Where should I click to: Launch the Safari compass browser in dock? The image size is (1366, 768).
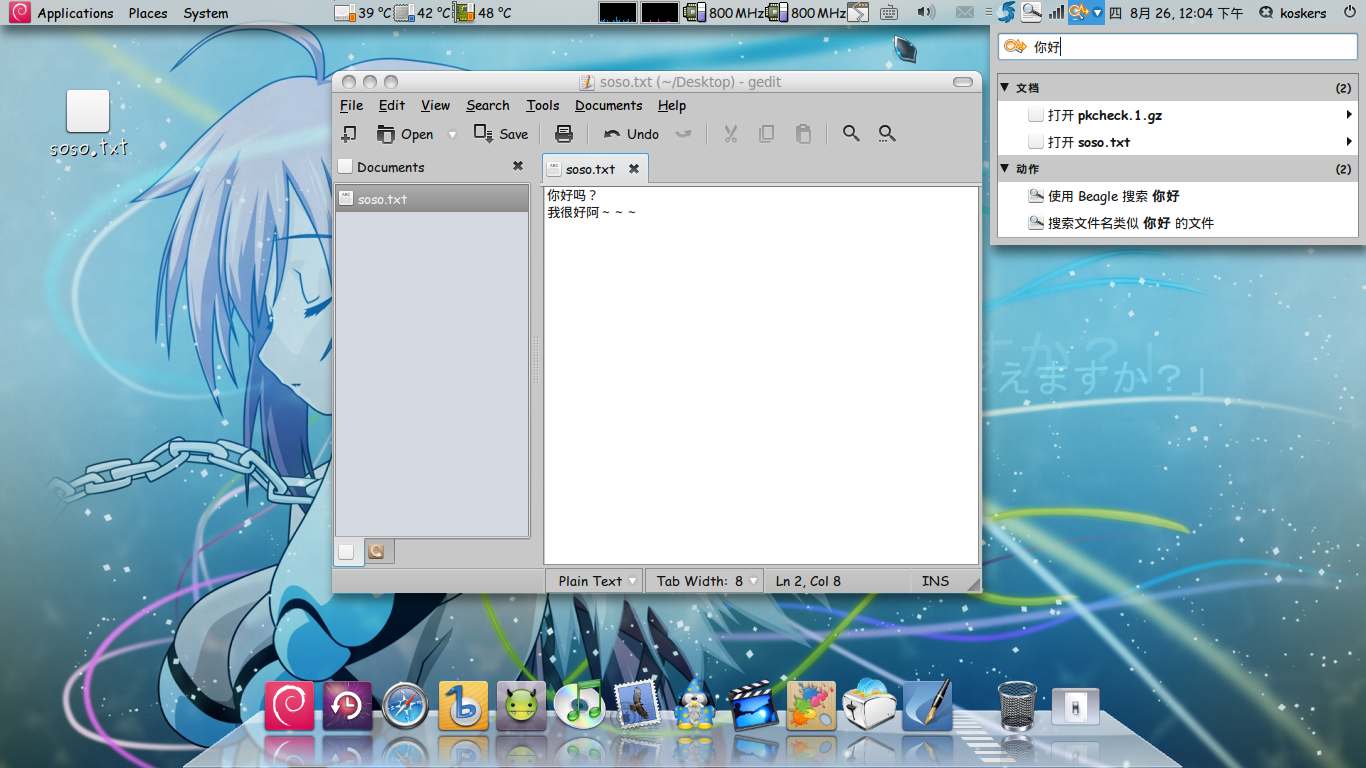click(405, 707)
